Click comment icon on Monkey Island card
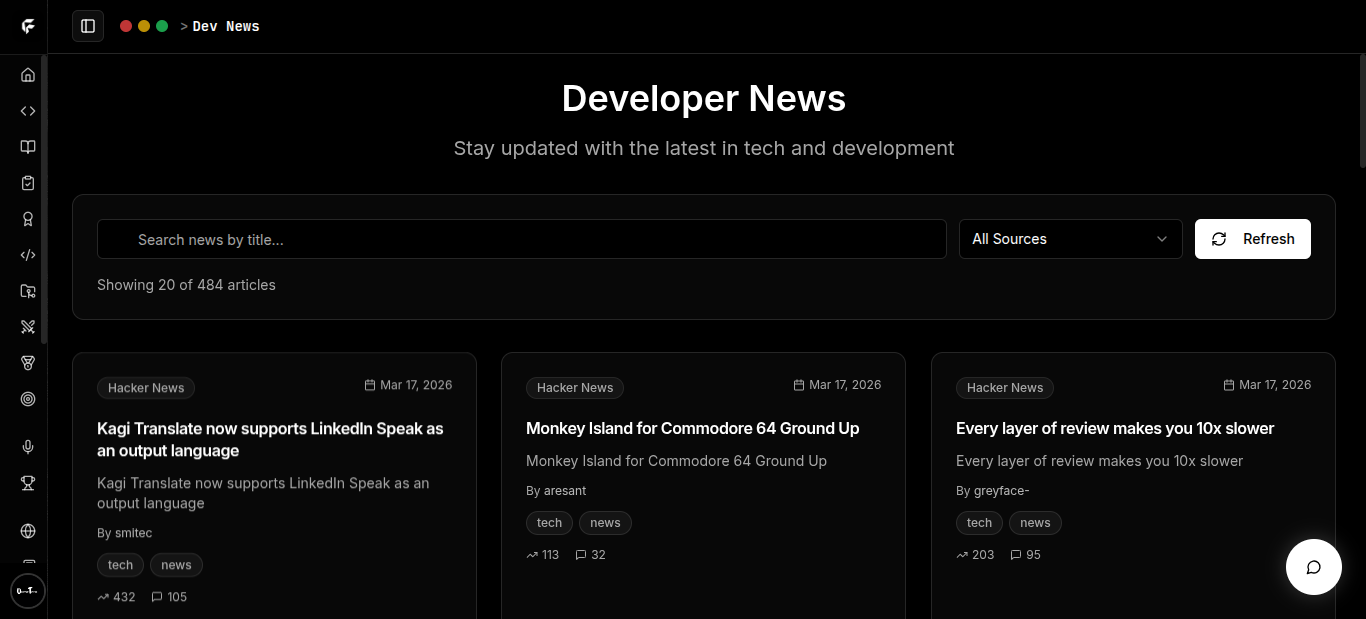This screenshot has width=1366, height=619. [x=581, y=555]
